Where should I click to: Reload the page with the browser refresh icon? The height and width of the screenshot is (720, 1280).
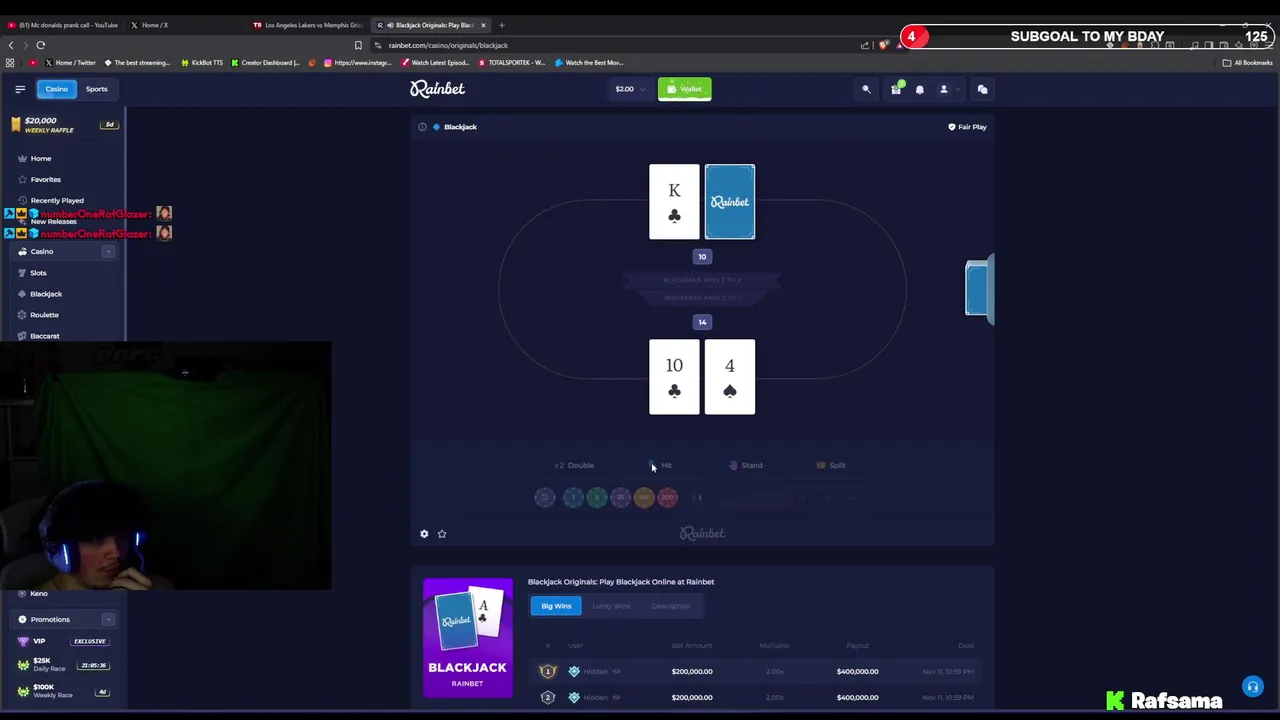(x=41, y=45)
